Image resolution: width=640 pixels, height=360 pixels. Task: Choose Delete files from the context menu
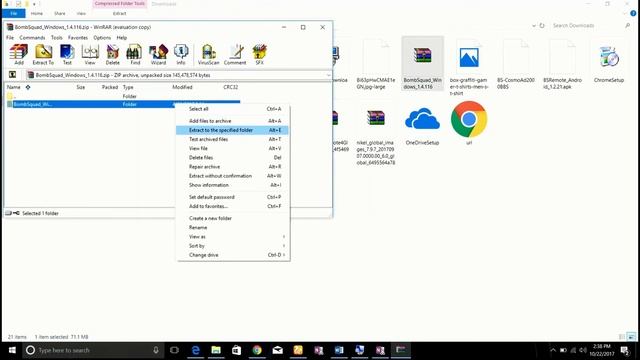point(233,158)
